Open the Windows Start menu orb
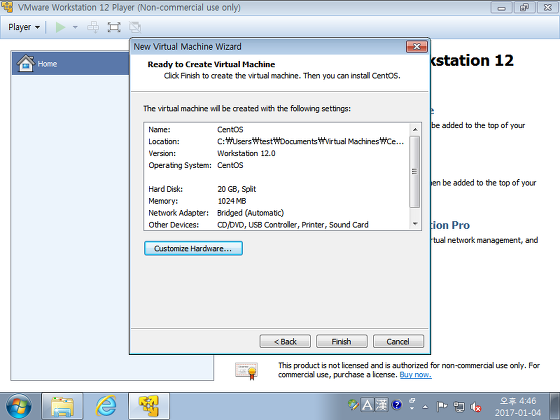This screenshot has height=420, width=560. point(19,406)
